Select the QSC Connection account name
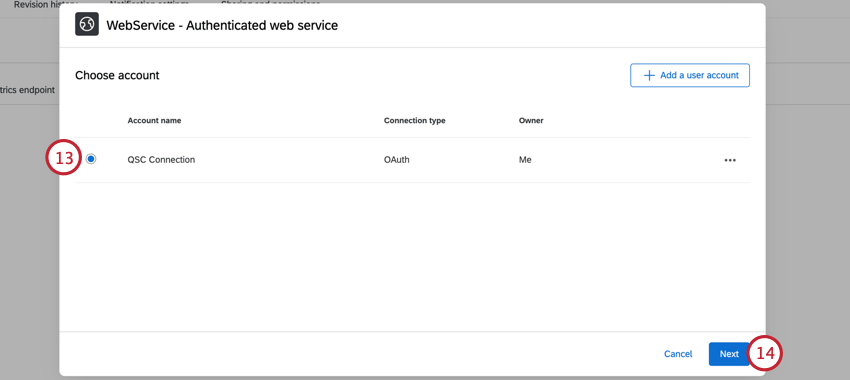The image size is (850, 380). (161, 160)
